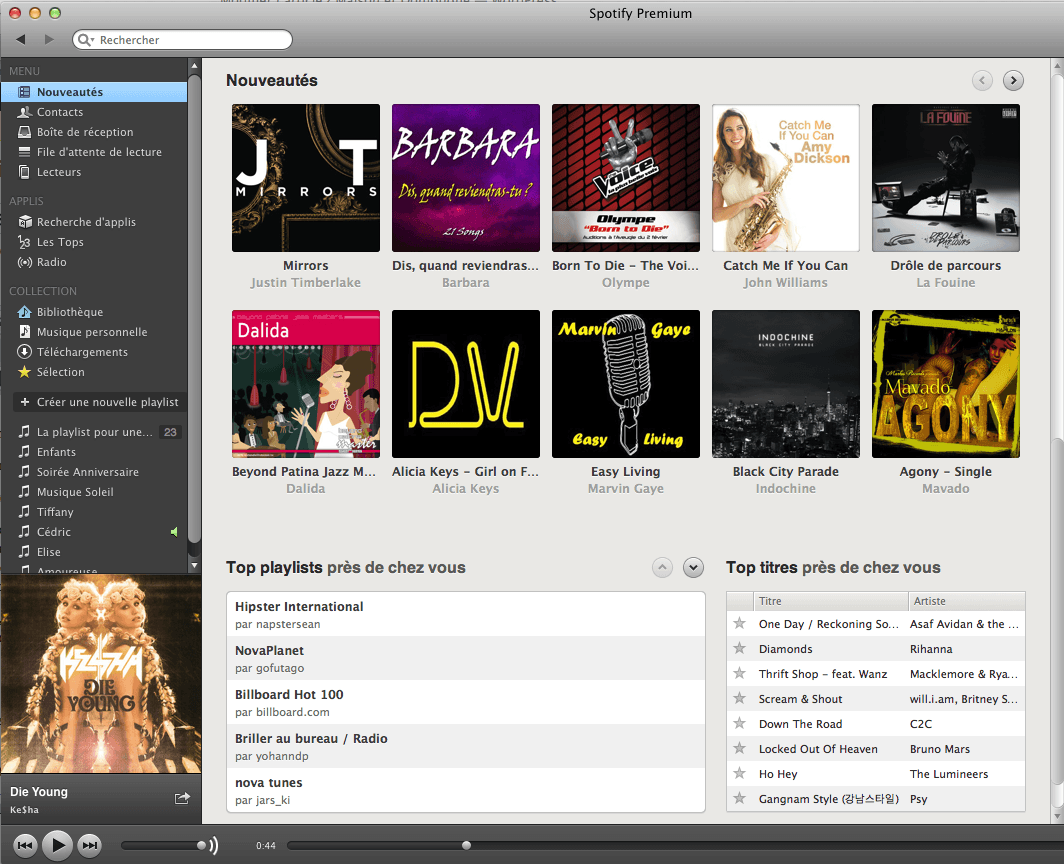The height and width of the screenshot is (864, 1064).
Task: Click the Bibliothèque house icon
Action: click(x=24, y=312)
